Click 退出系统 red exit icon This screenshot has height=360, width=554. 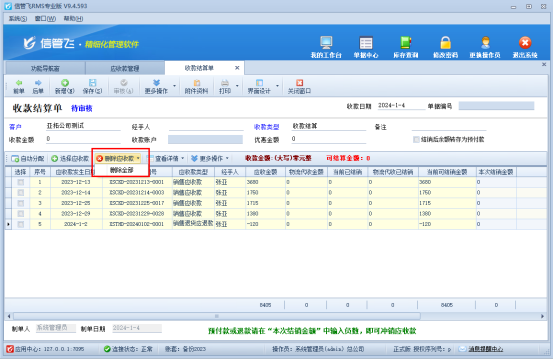click(525, 43)
